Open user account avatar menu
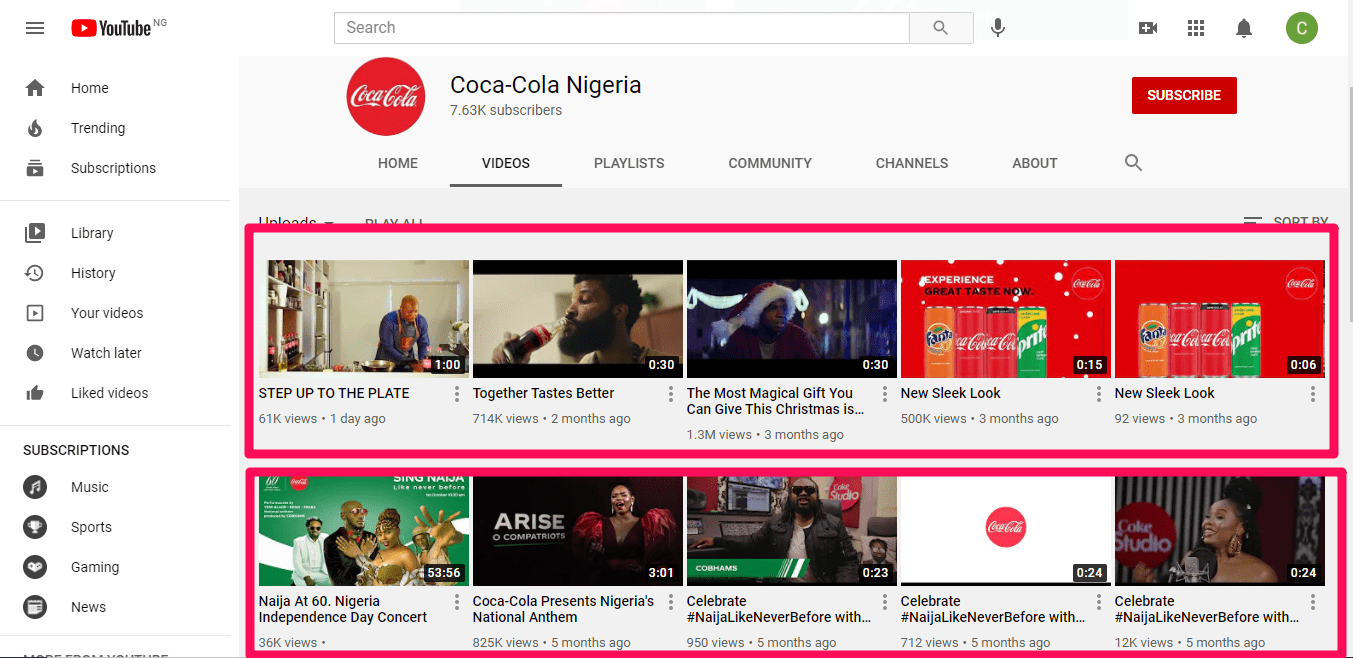Viewport: 1353px width, 658px height. 1301,28
